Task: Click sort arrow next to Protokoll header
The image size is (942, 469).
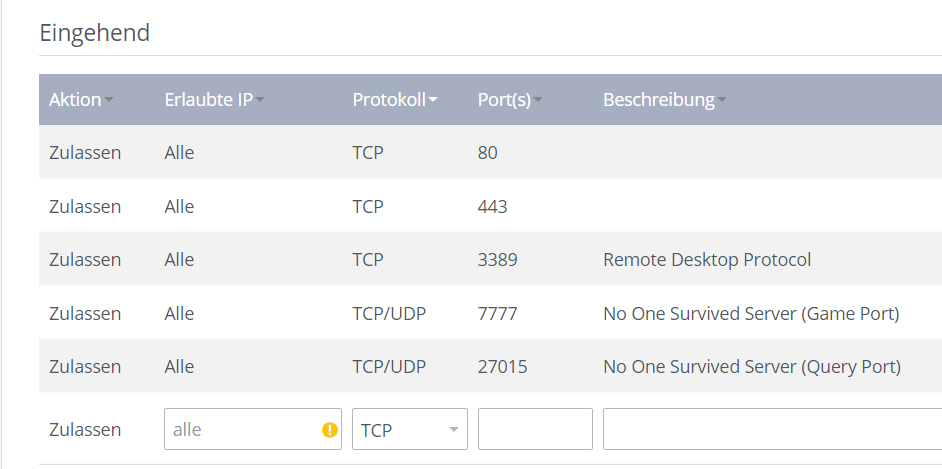Action: coord(433,100)
